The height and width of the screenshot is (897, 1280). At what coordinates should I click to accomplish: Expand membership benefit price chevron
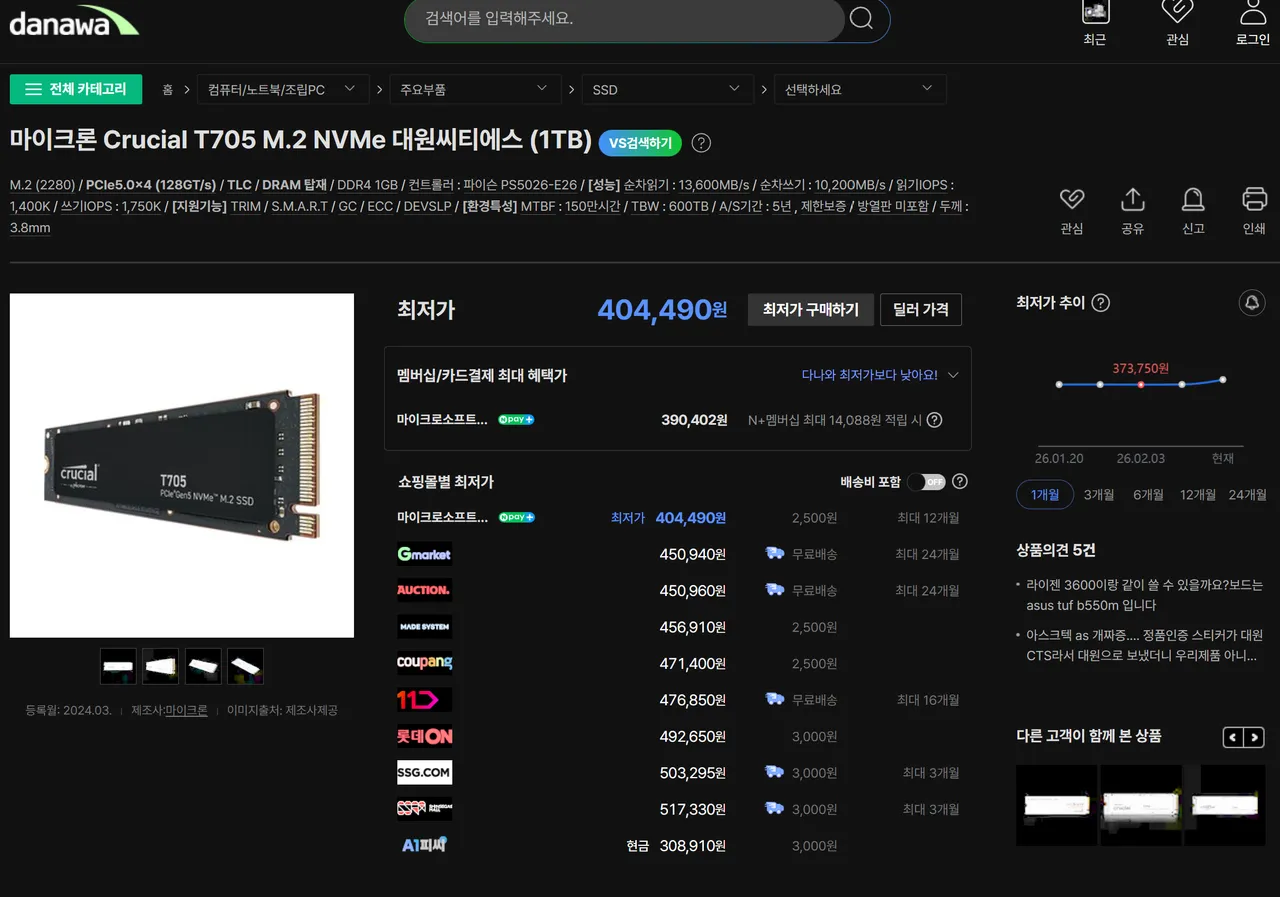953,375
